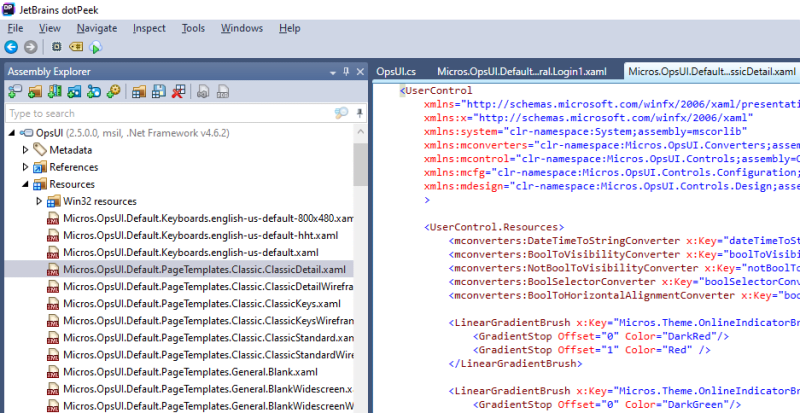
Task: Click Open assembly icon in Assembly Explorer
Action: [15, 92]
